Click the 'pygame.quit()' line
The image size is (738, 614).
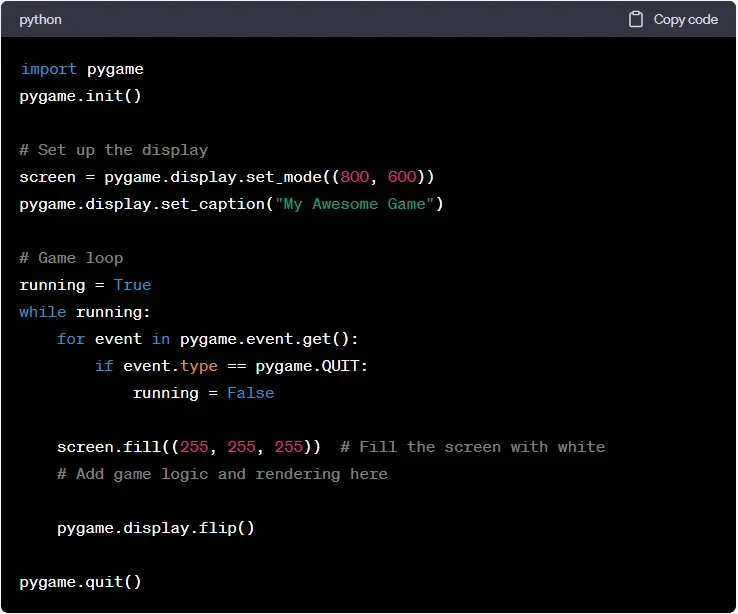80,582
